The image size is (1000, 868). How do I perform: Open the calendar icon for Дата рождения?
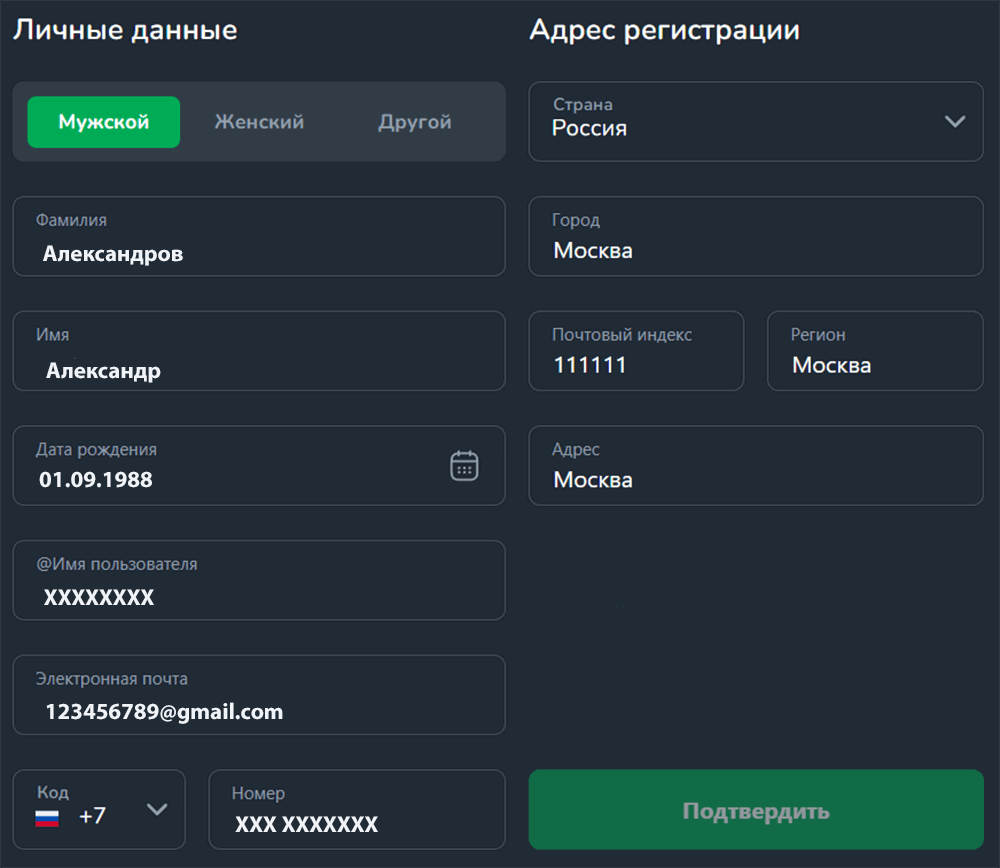click(464, 465)
